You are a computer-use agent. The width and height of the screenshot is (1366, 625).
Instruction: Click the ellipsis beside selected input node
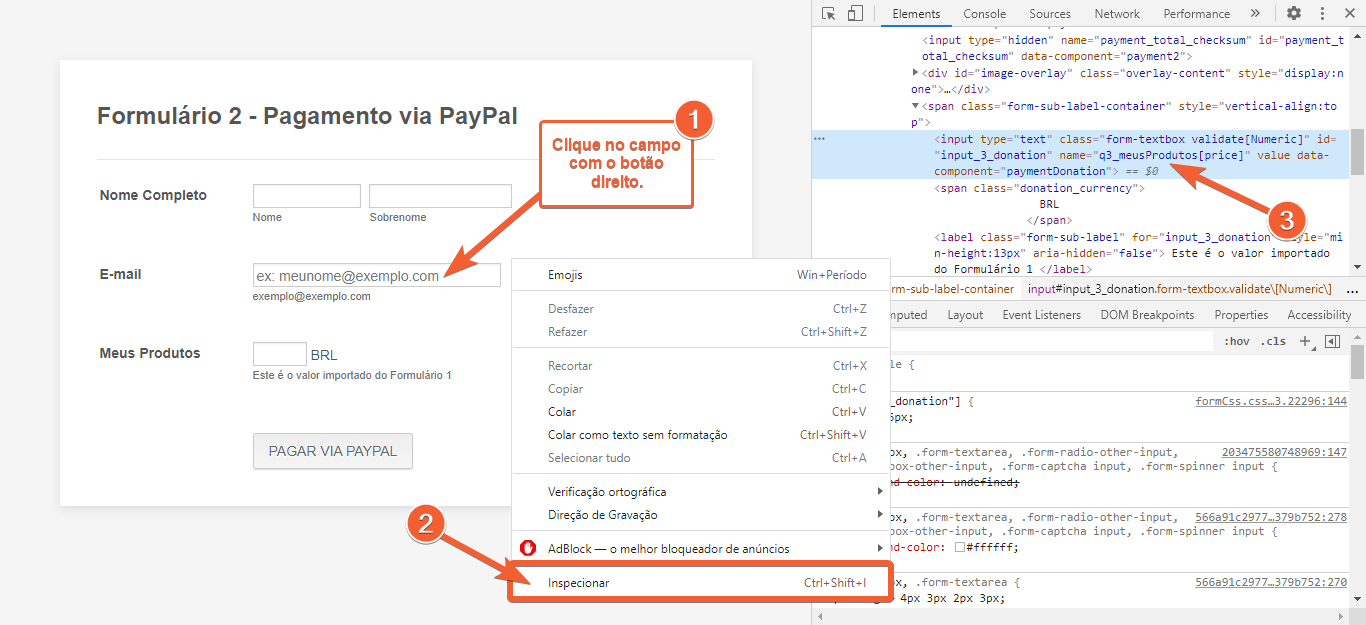point(819,139)
